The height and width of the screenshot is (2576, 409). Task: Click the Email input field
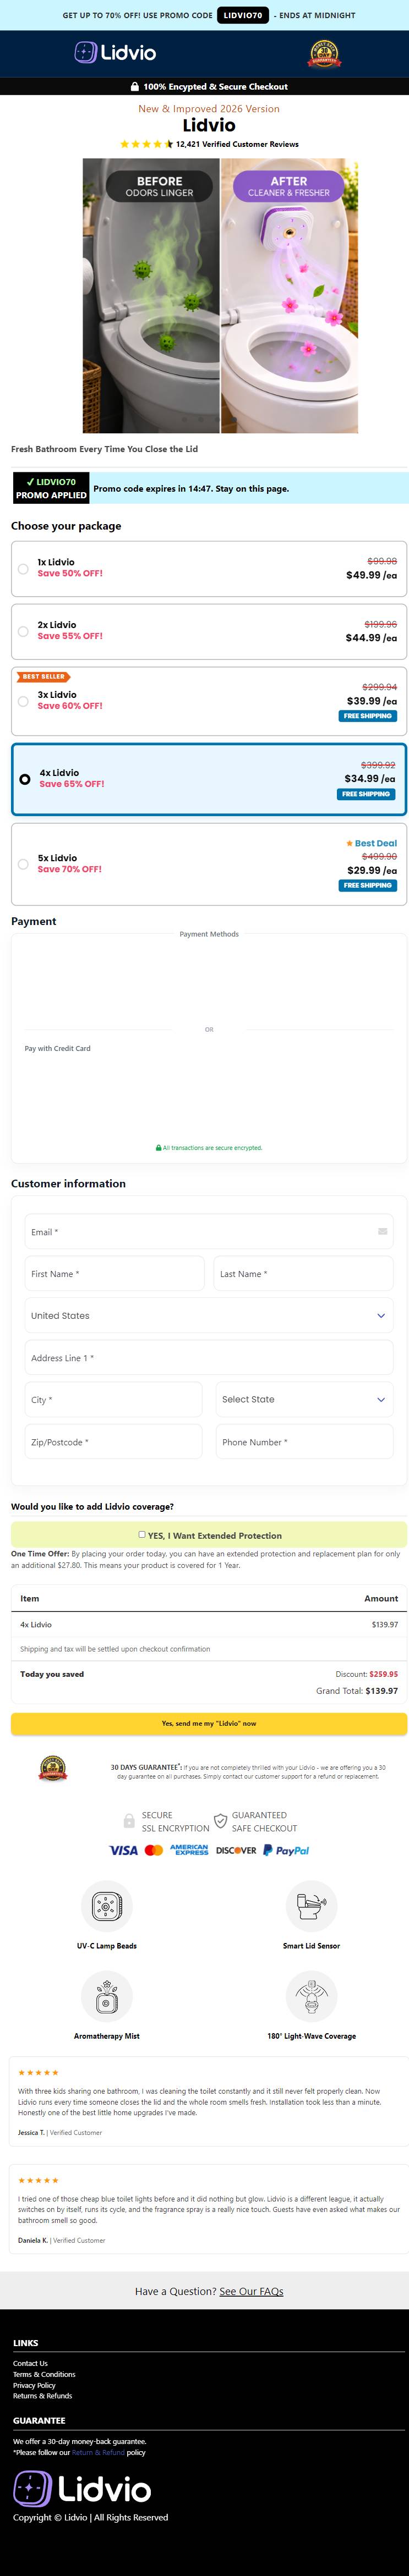pos(209,1232)
